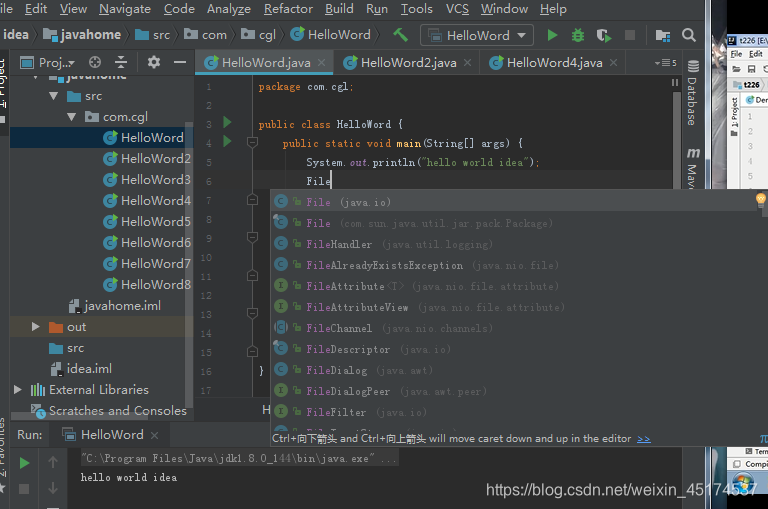This screenshot has width=768, height=509.
Task: Select idea.iml file in tree
Action: click(x=81, y=368)
